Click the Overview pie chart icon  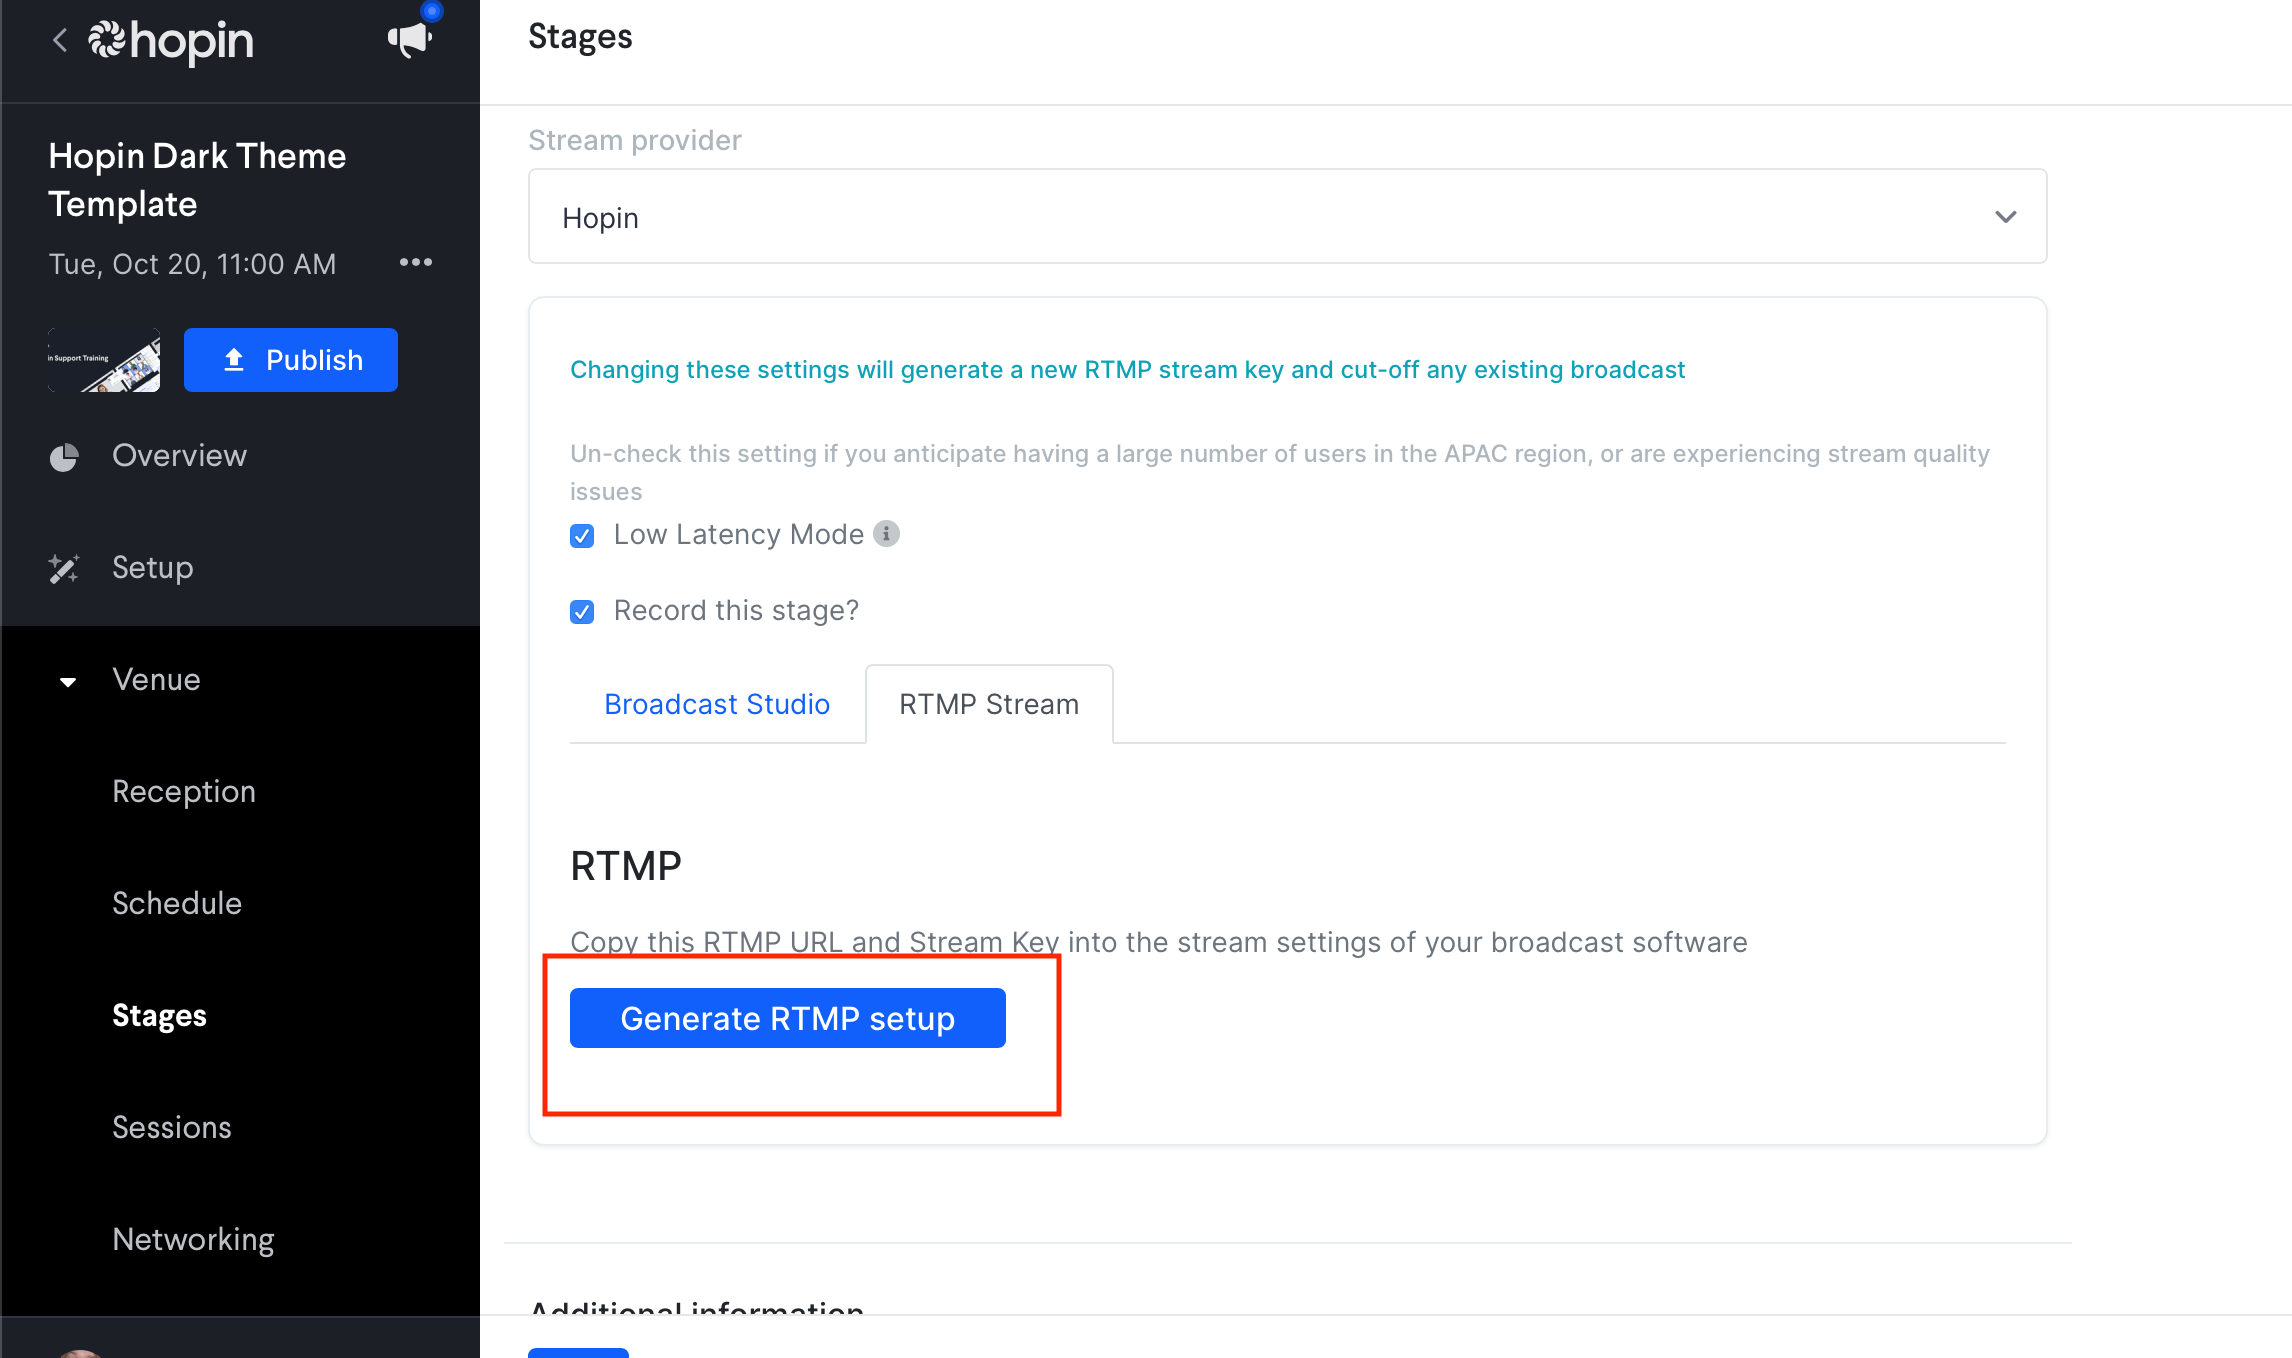coord(64,457)
